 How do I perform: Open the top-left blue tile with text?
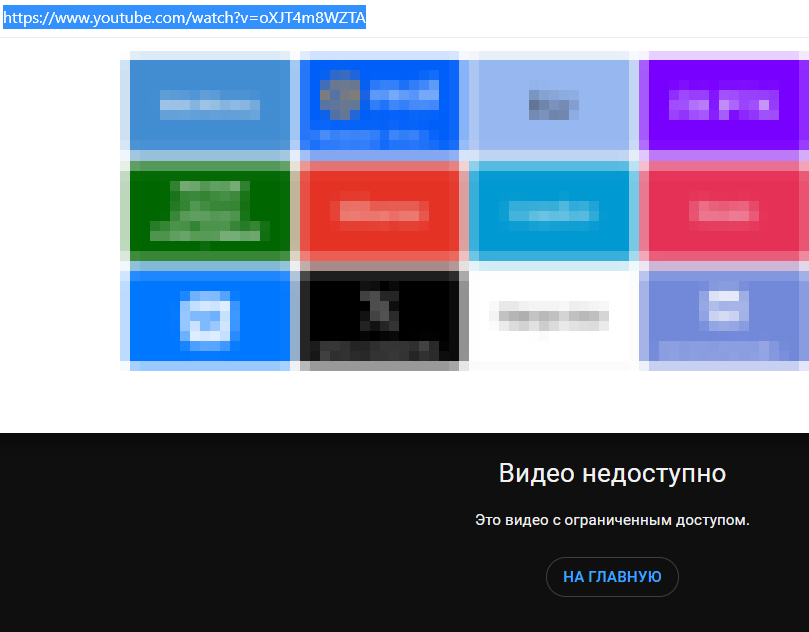pos(209,105)
